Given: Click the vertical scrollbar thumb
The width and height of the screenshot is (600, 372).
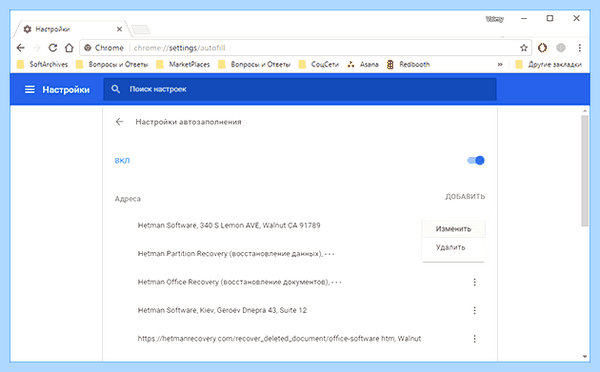Looking at the screenshot, I should coord(585,170).
